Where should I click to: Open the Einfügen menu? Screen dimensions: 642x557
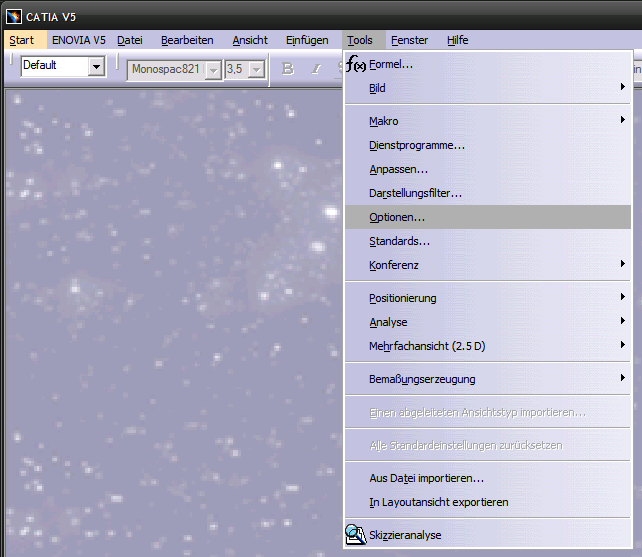click(307, 40)
